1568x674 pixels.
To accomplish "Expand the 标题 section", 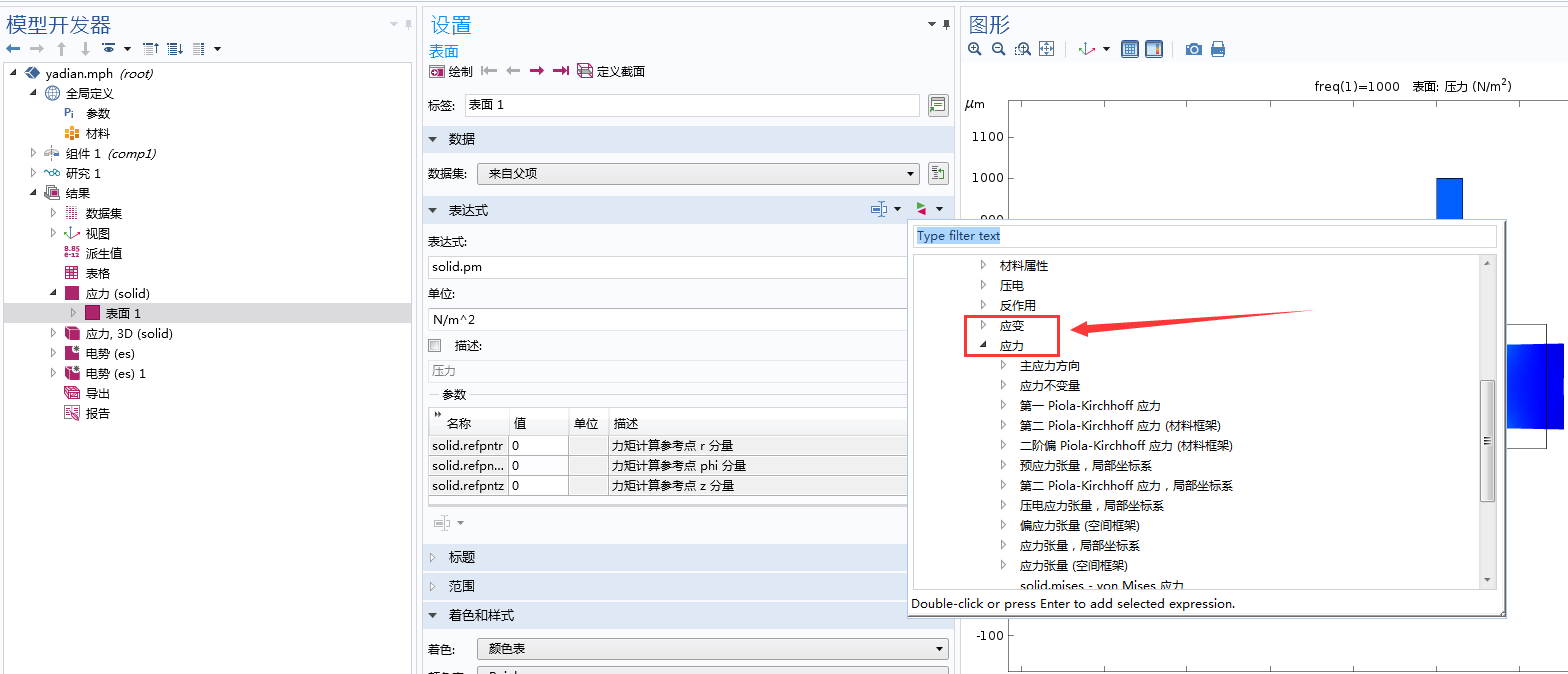I will [461, 558].
